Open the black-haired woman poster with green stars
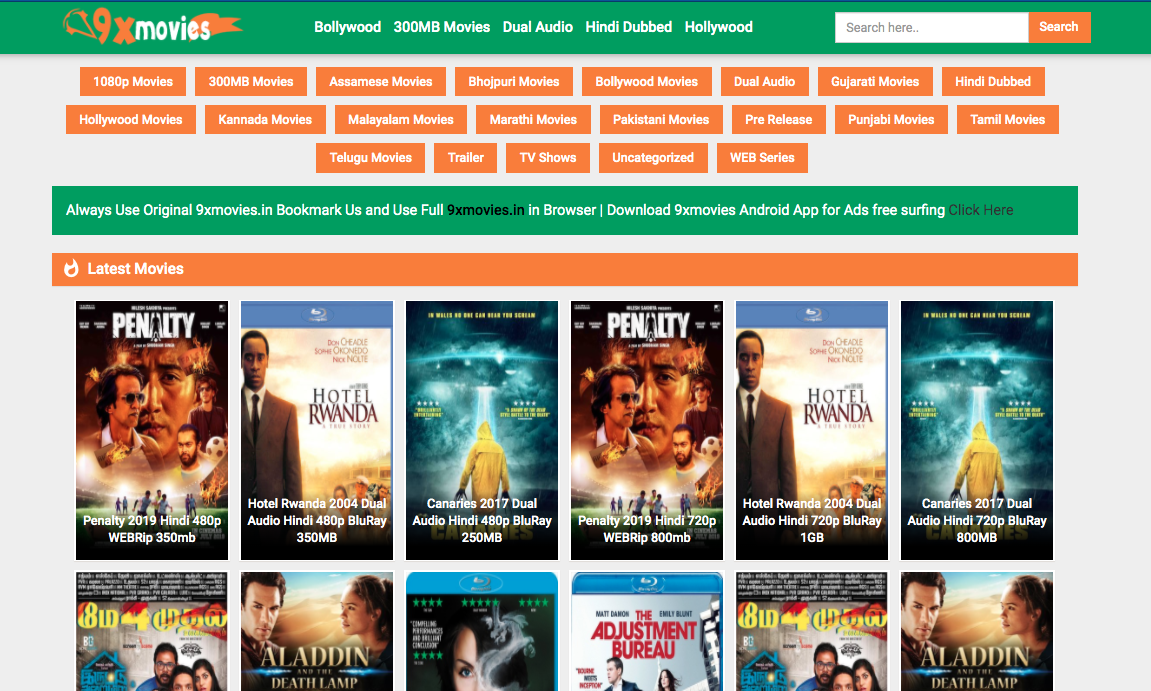Image resolution: width=1151 pixels, height=691 pixels. (x=482, y=632)
